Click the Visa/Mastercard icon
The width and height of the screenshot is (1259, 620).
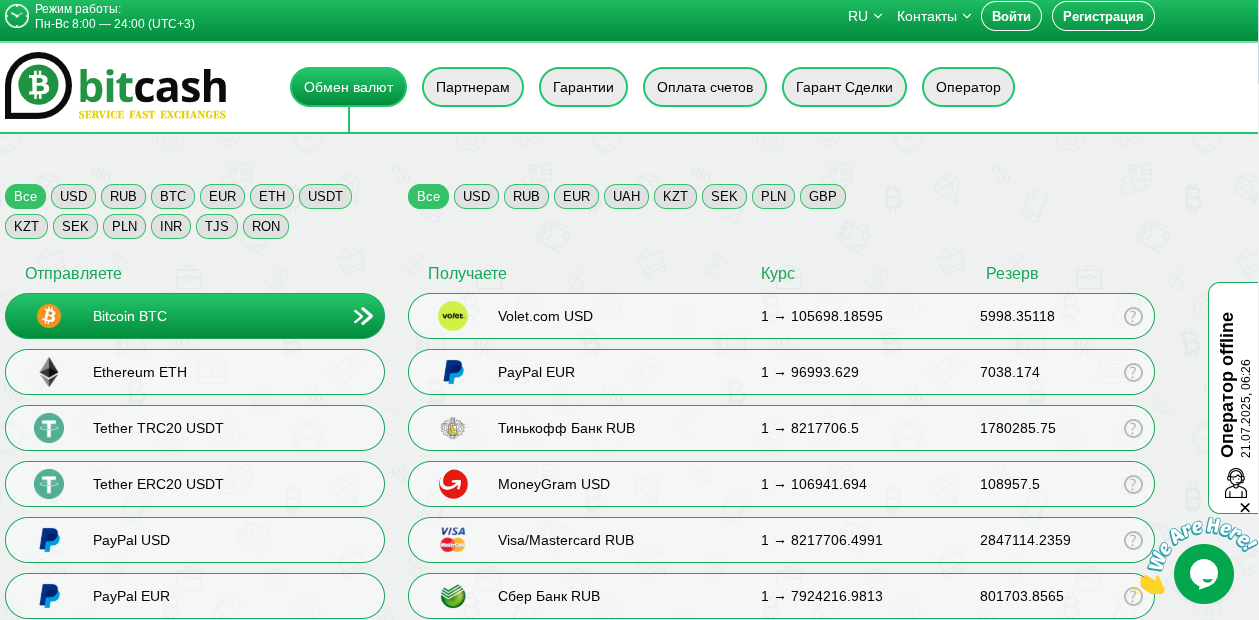click(453, 540)
